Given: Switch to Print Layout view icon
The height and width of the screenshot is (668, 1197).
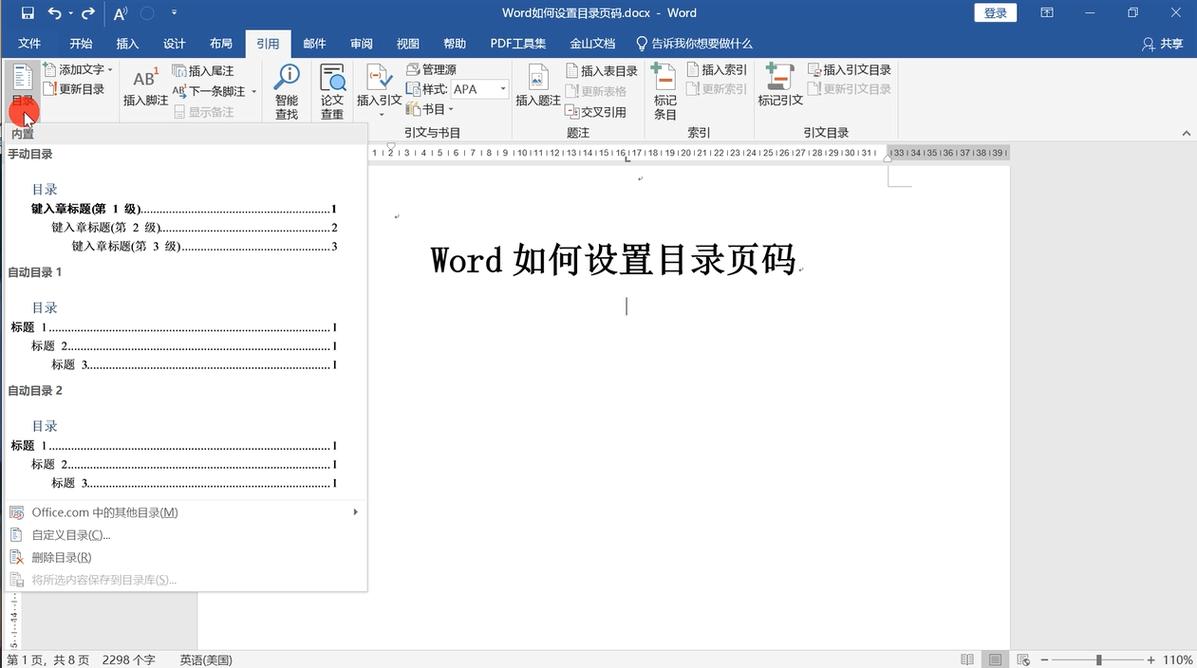Looking at the screenshot, I should [995, 660].
